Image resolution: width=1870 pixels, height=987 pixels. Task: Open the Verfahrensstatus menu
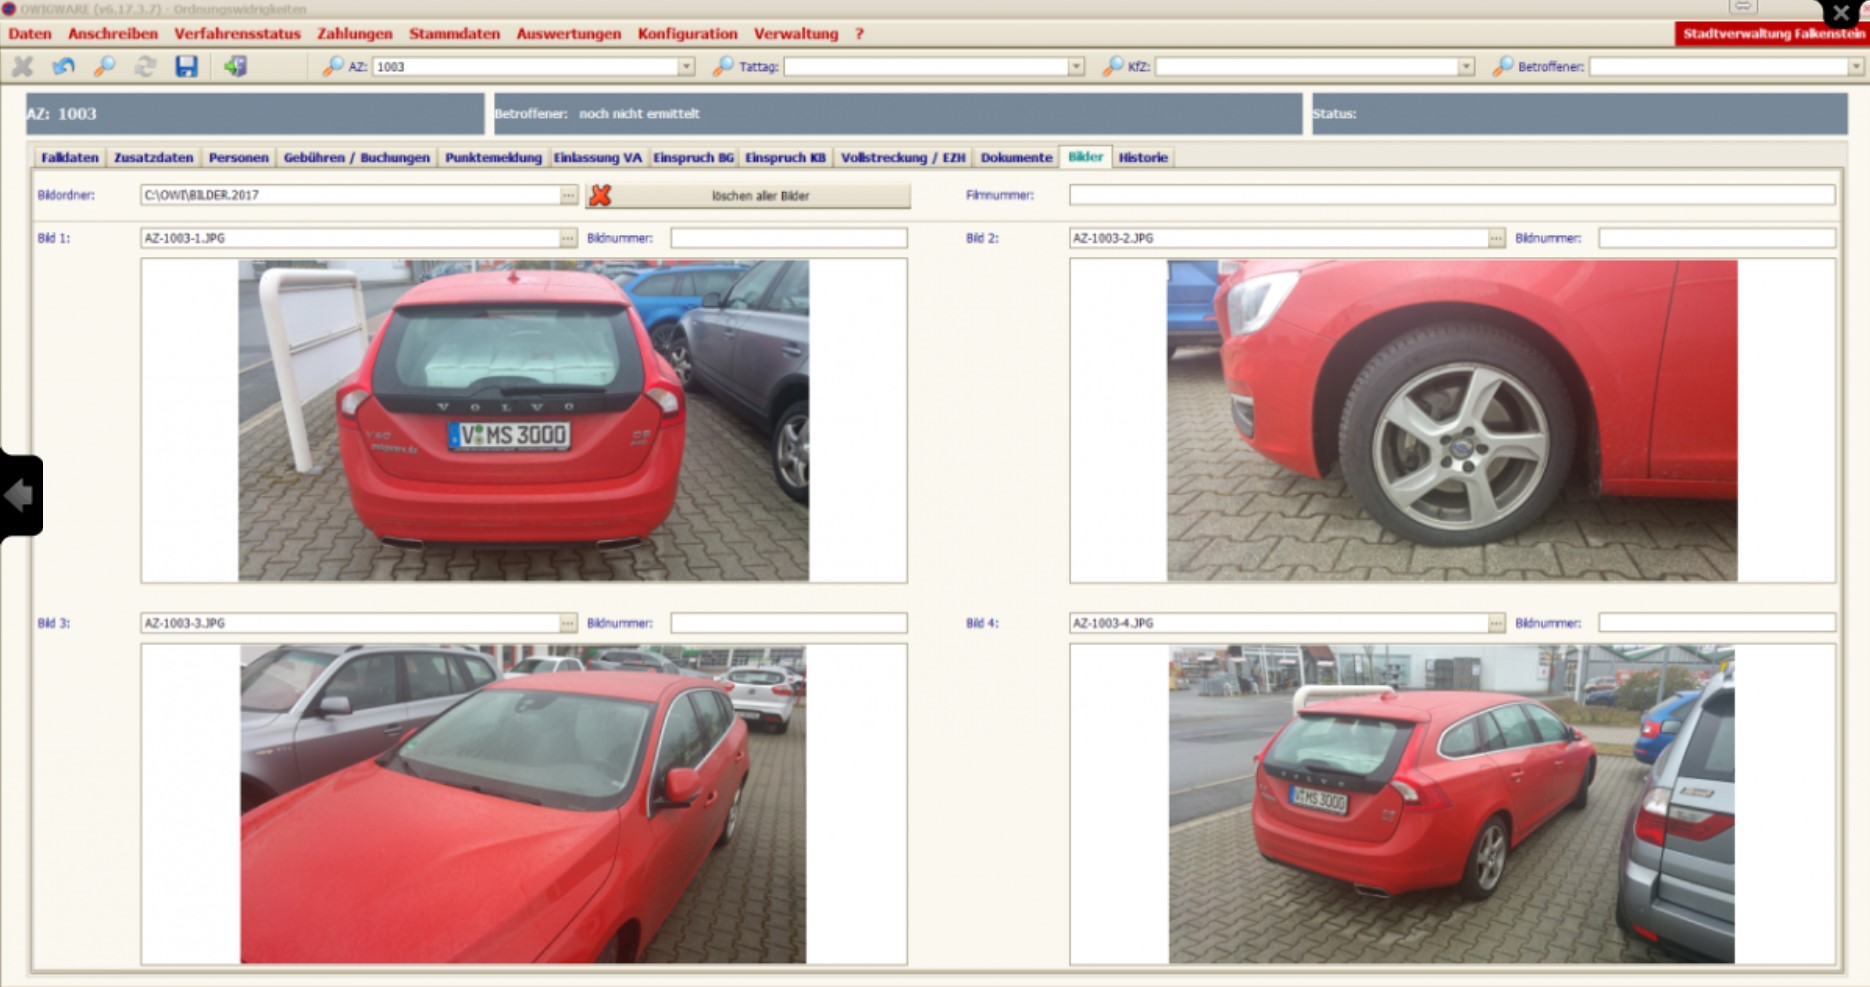coord(237,34)
